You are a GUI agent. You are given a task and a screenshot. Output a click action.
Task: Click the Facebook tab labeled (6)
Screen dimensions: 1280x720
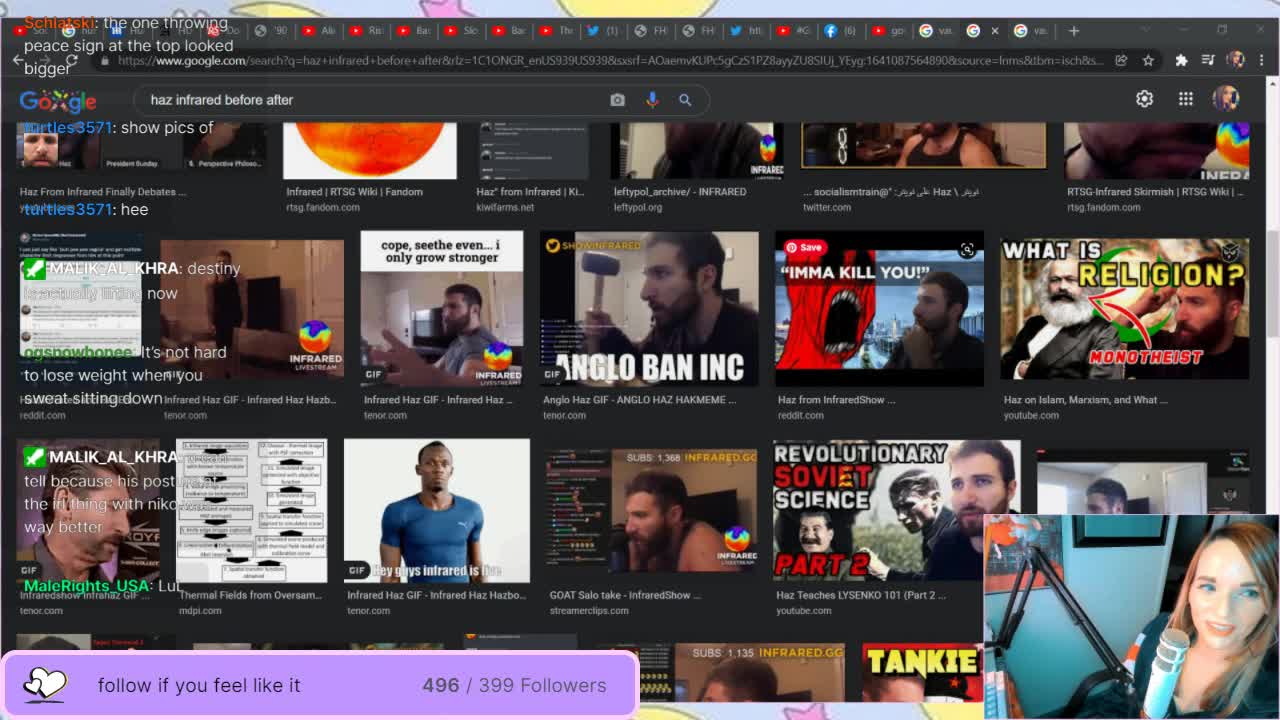pyautogui.click(x=840, y=31)
